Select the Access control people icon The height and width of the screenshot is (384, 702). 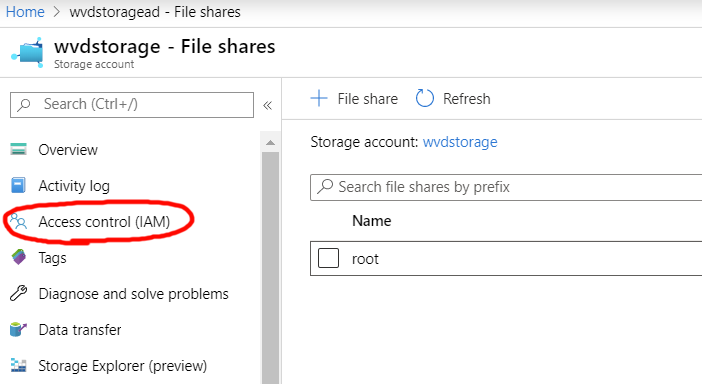(x=18, y=221)
